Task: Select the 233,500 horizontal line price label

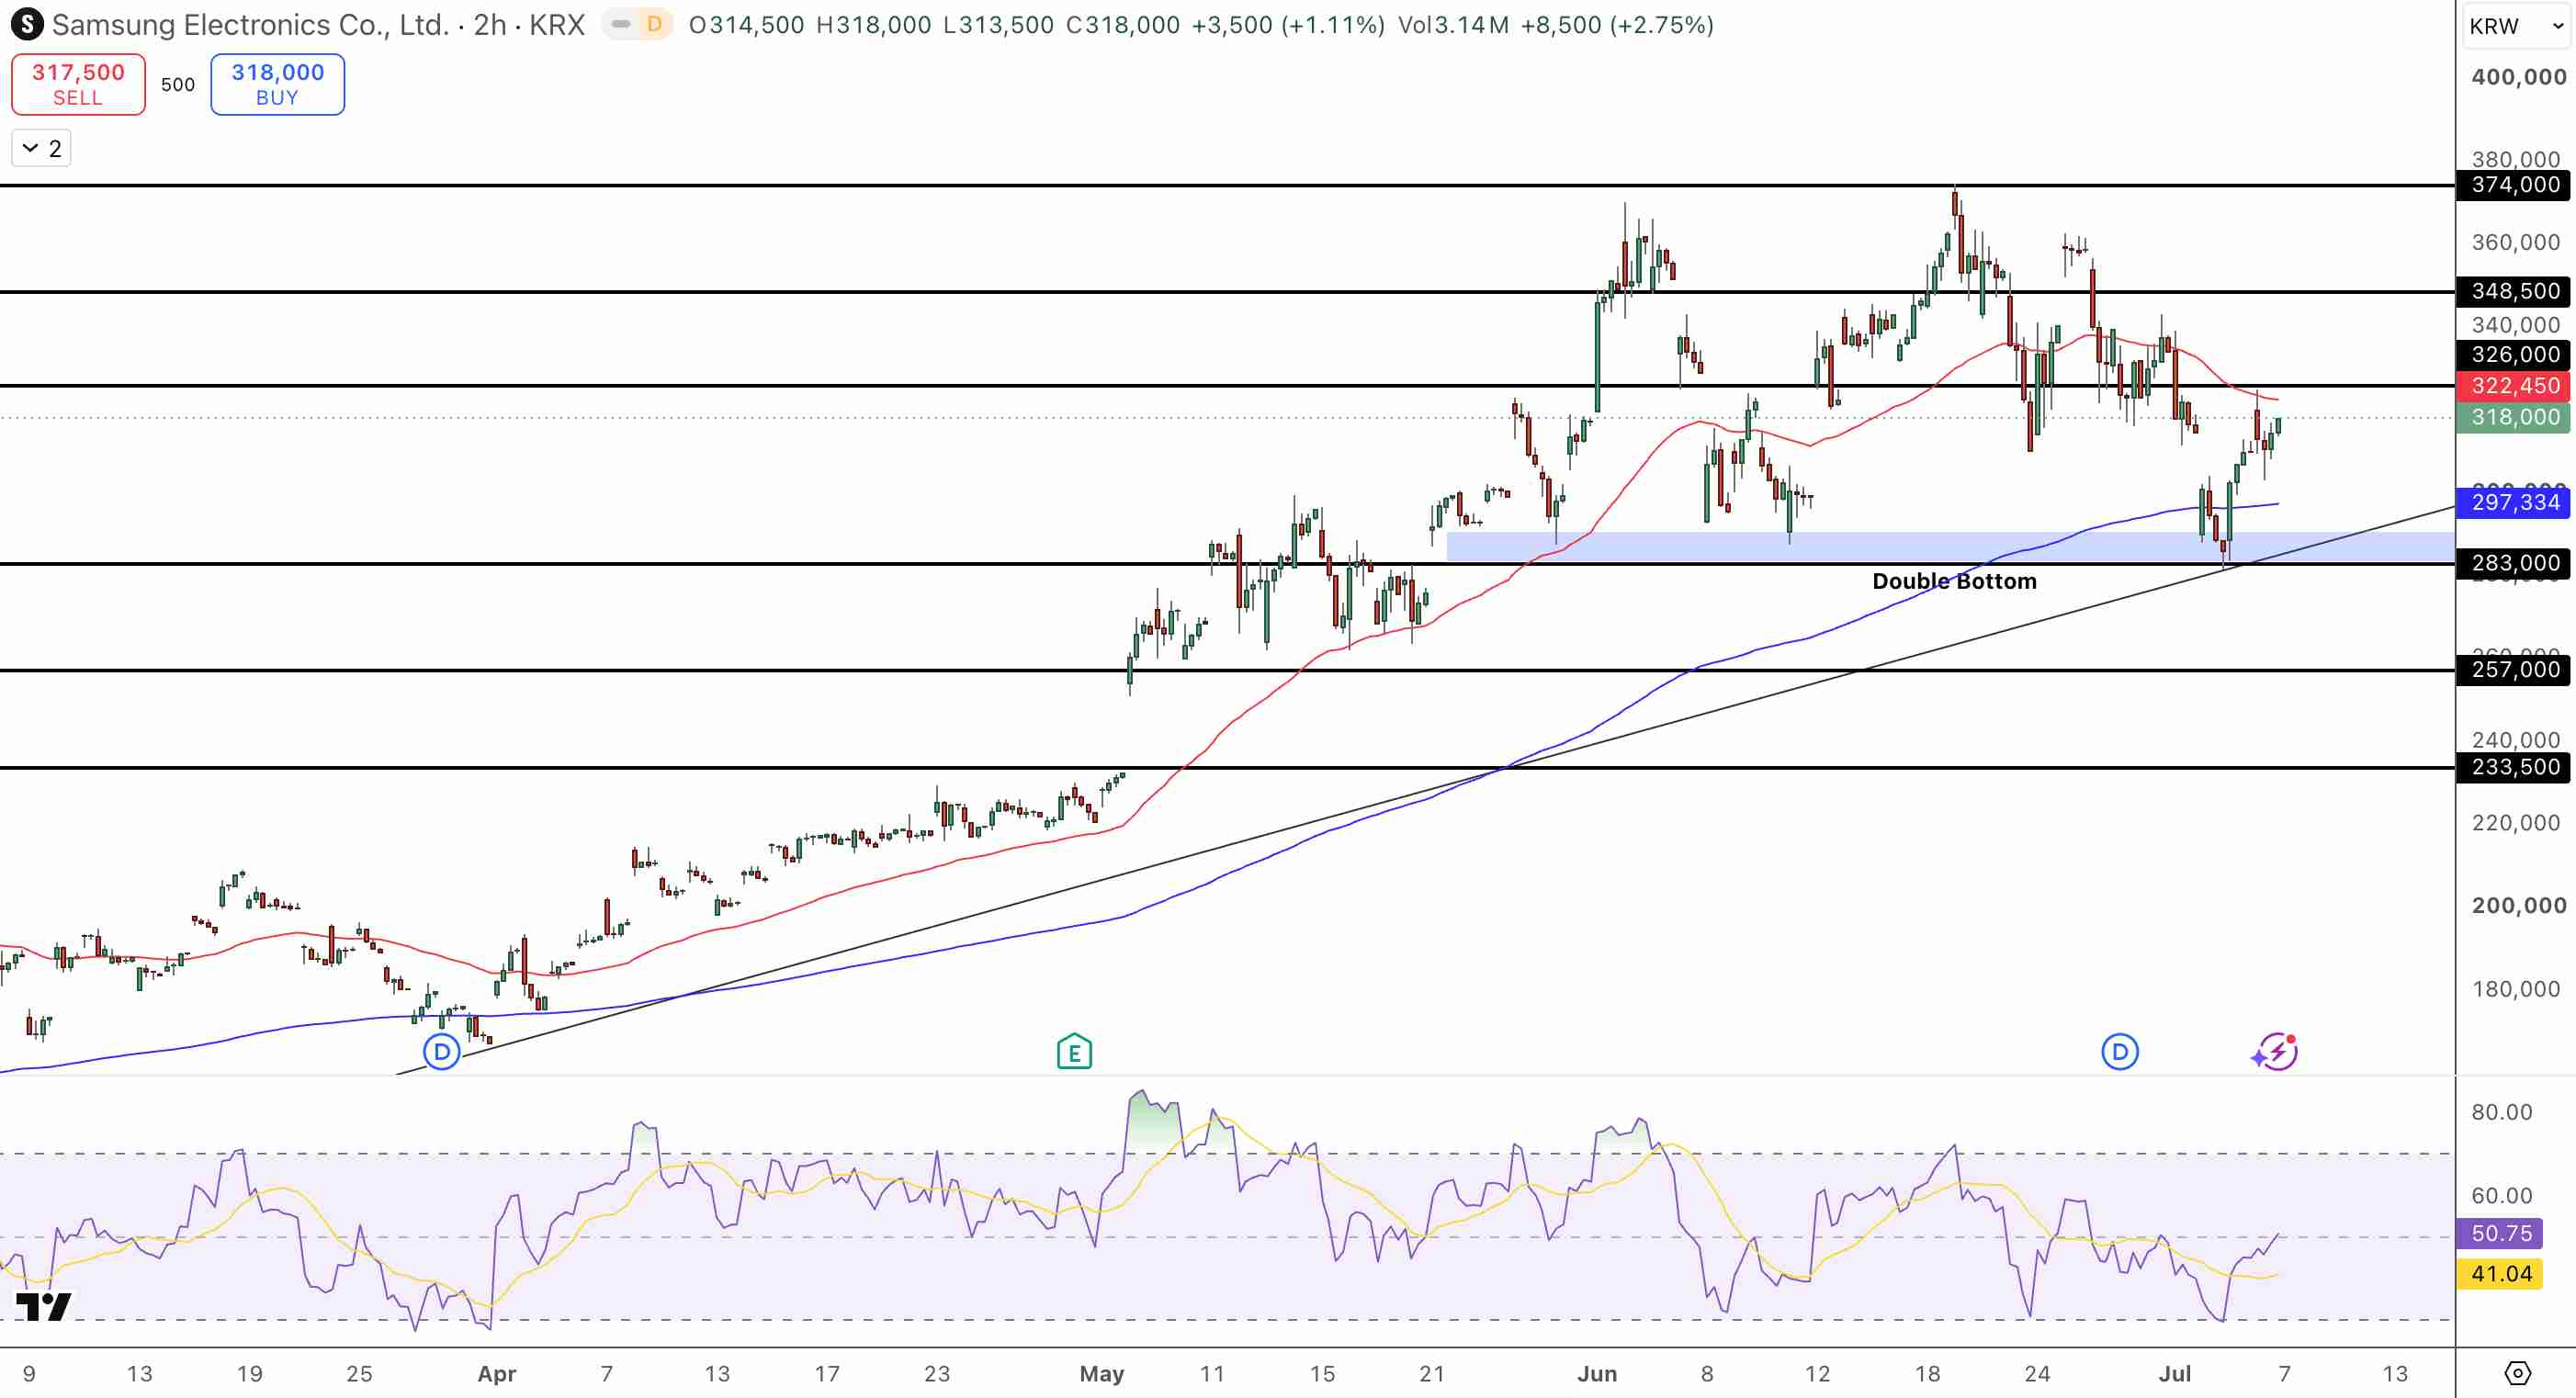Action: (x=2514, y=767)
